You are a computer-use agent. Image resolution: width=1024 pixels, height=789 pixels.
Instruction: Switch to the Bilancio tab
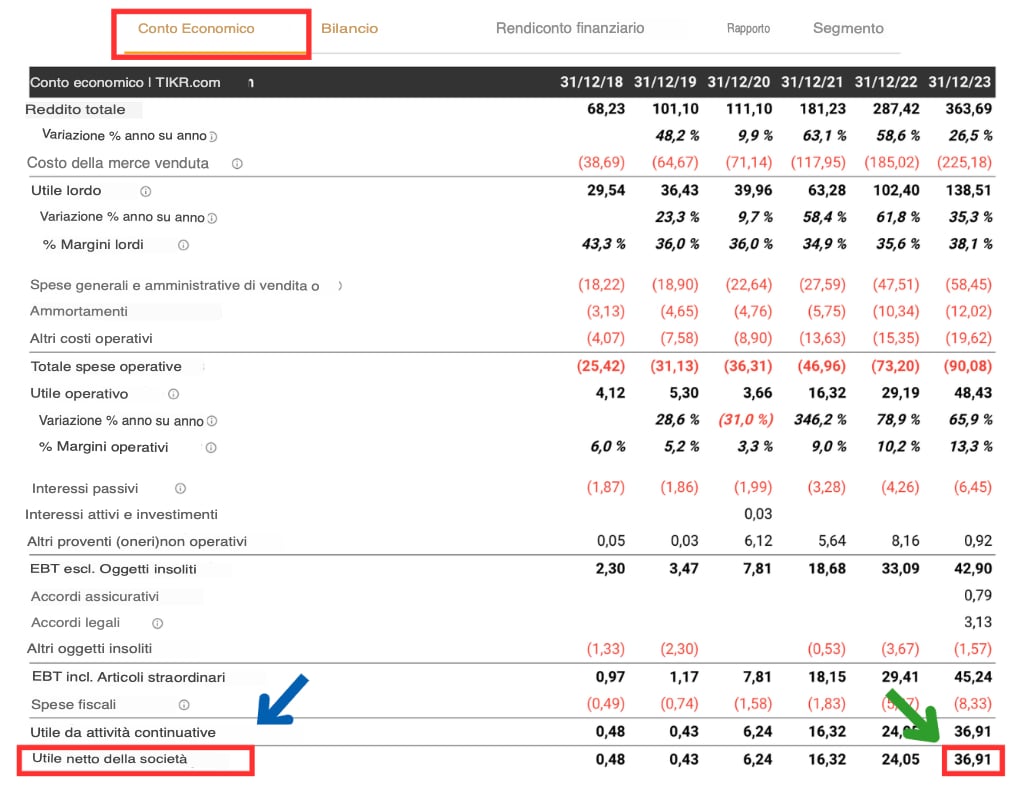coord(349,28)
